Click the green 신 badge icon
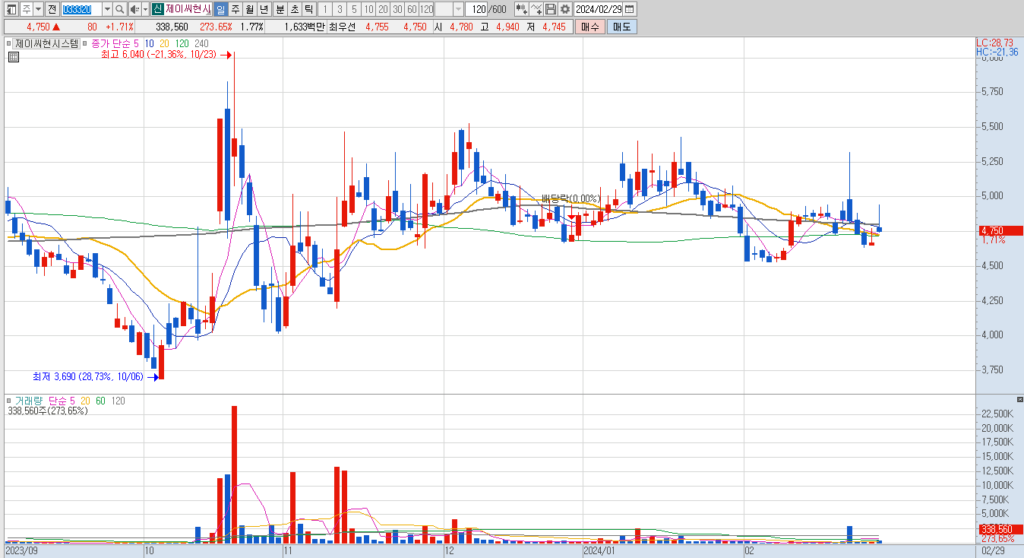 pyautogui.click(x=158, y=9)
